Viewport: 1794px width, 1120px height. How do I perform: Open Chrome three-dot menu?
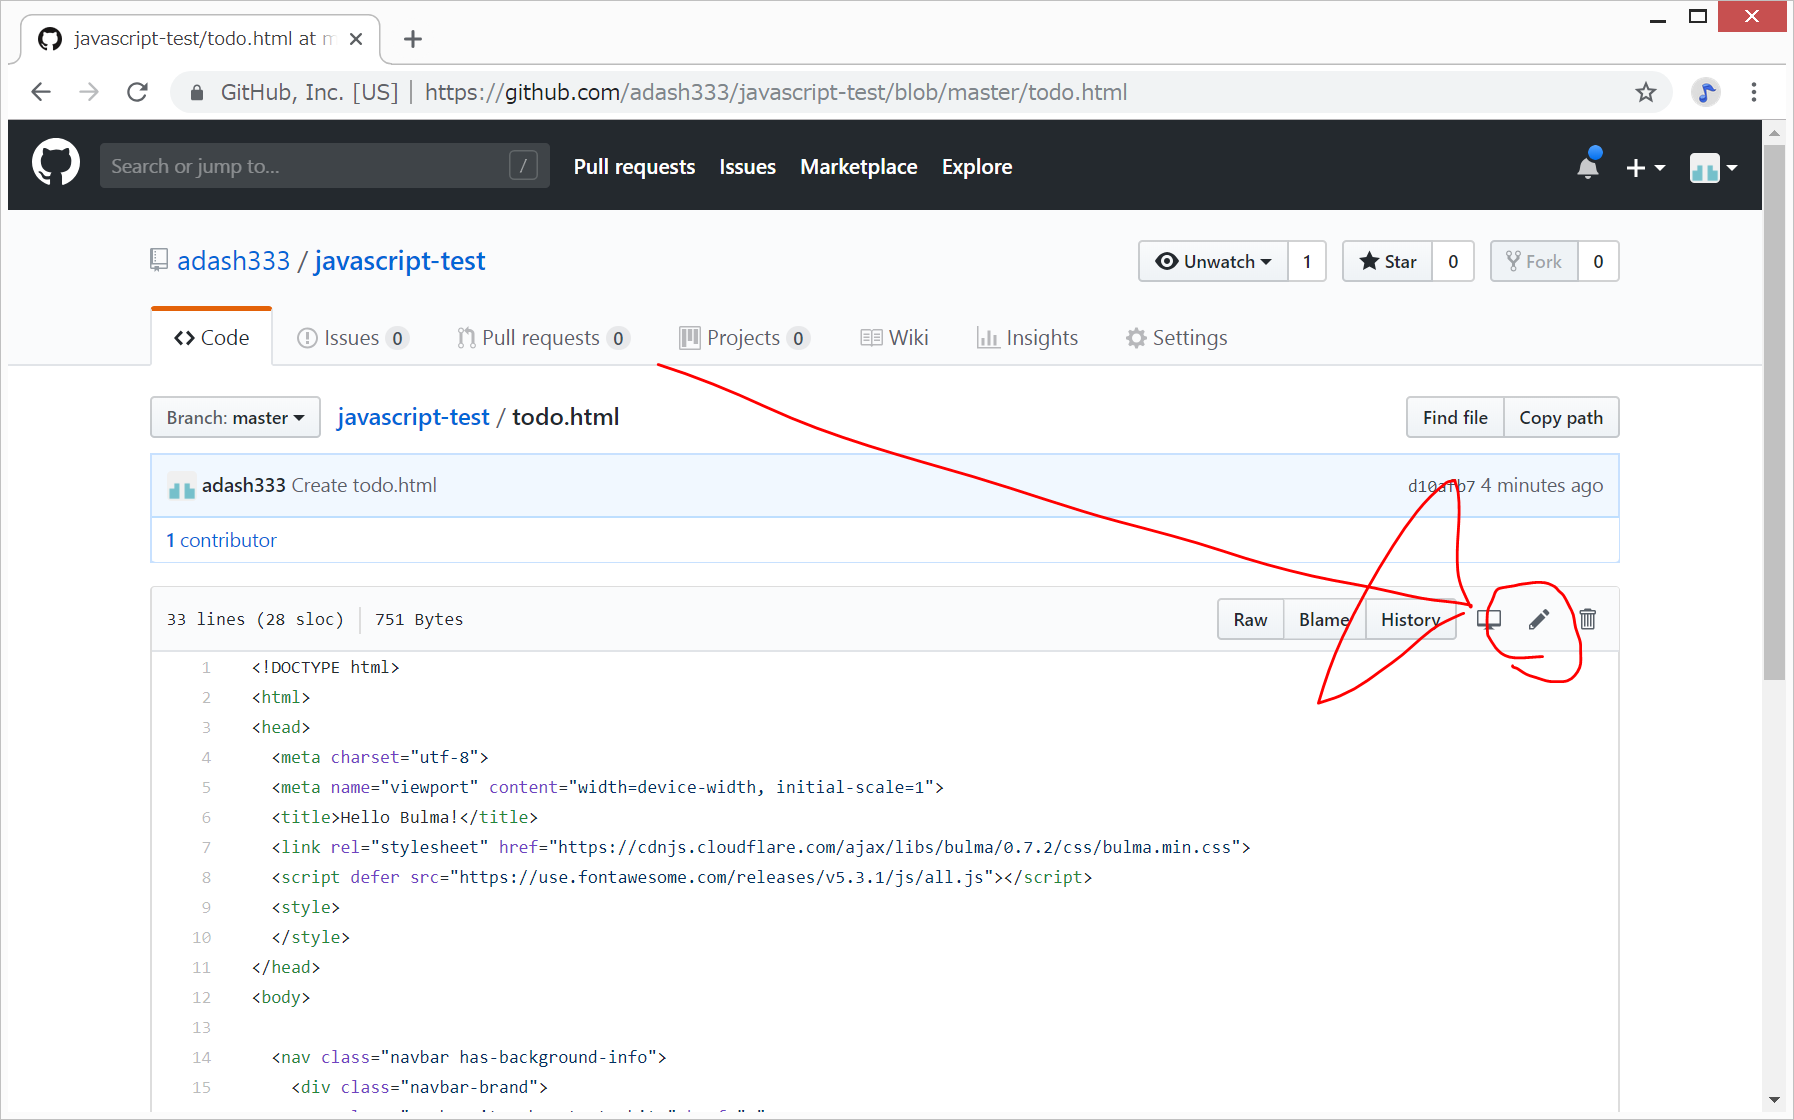(1753, 93)
